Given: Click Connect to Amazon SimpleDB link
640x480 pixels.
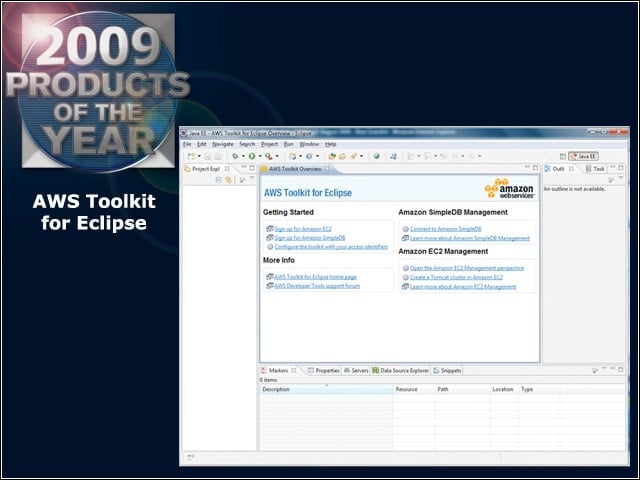Looking at the screenshot, I should (445, 229).
